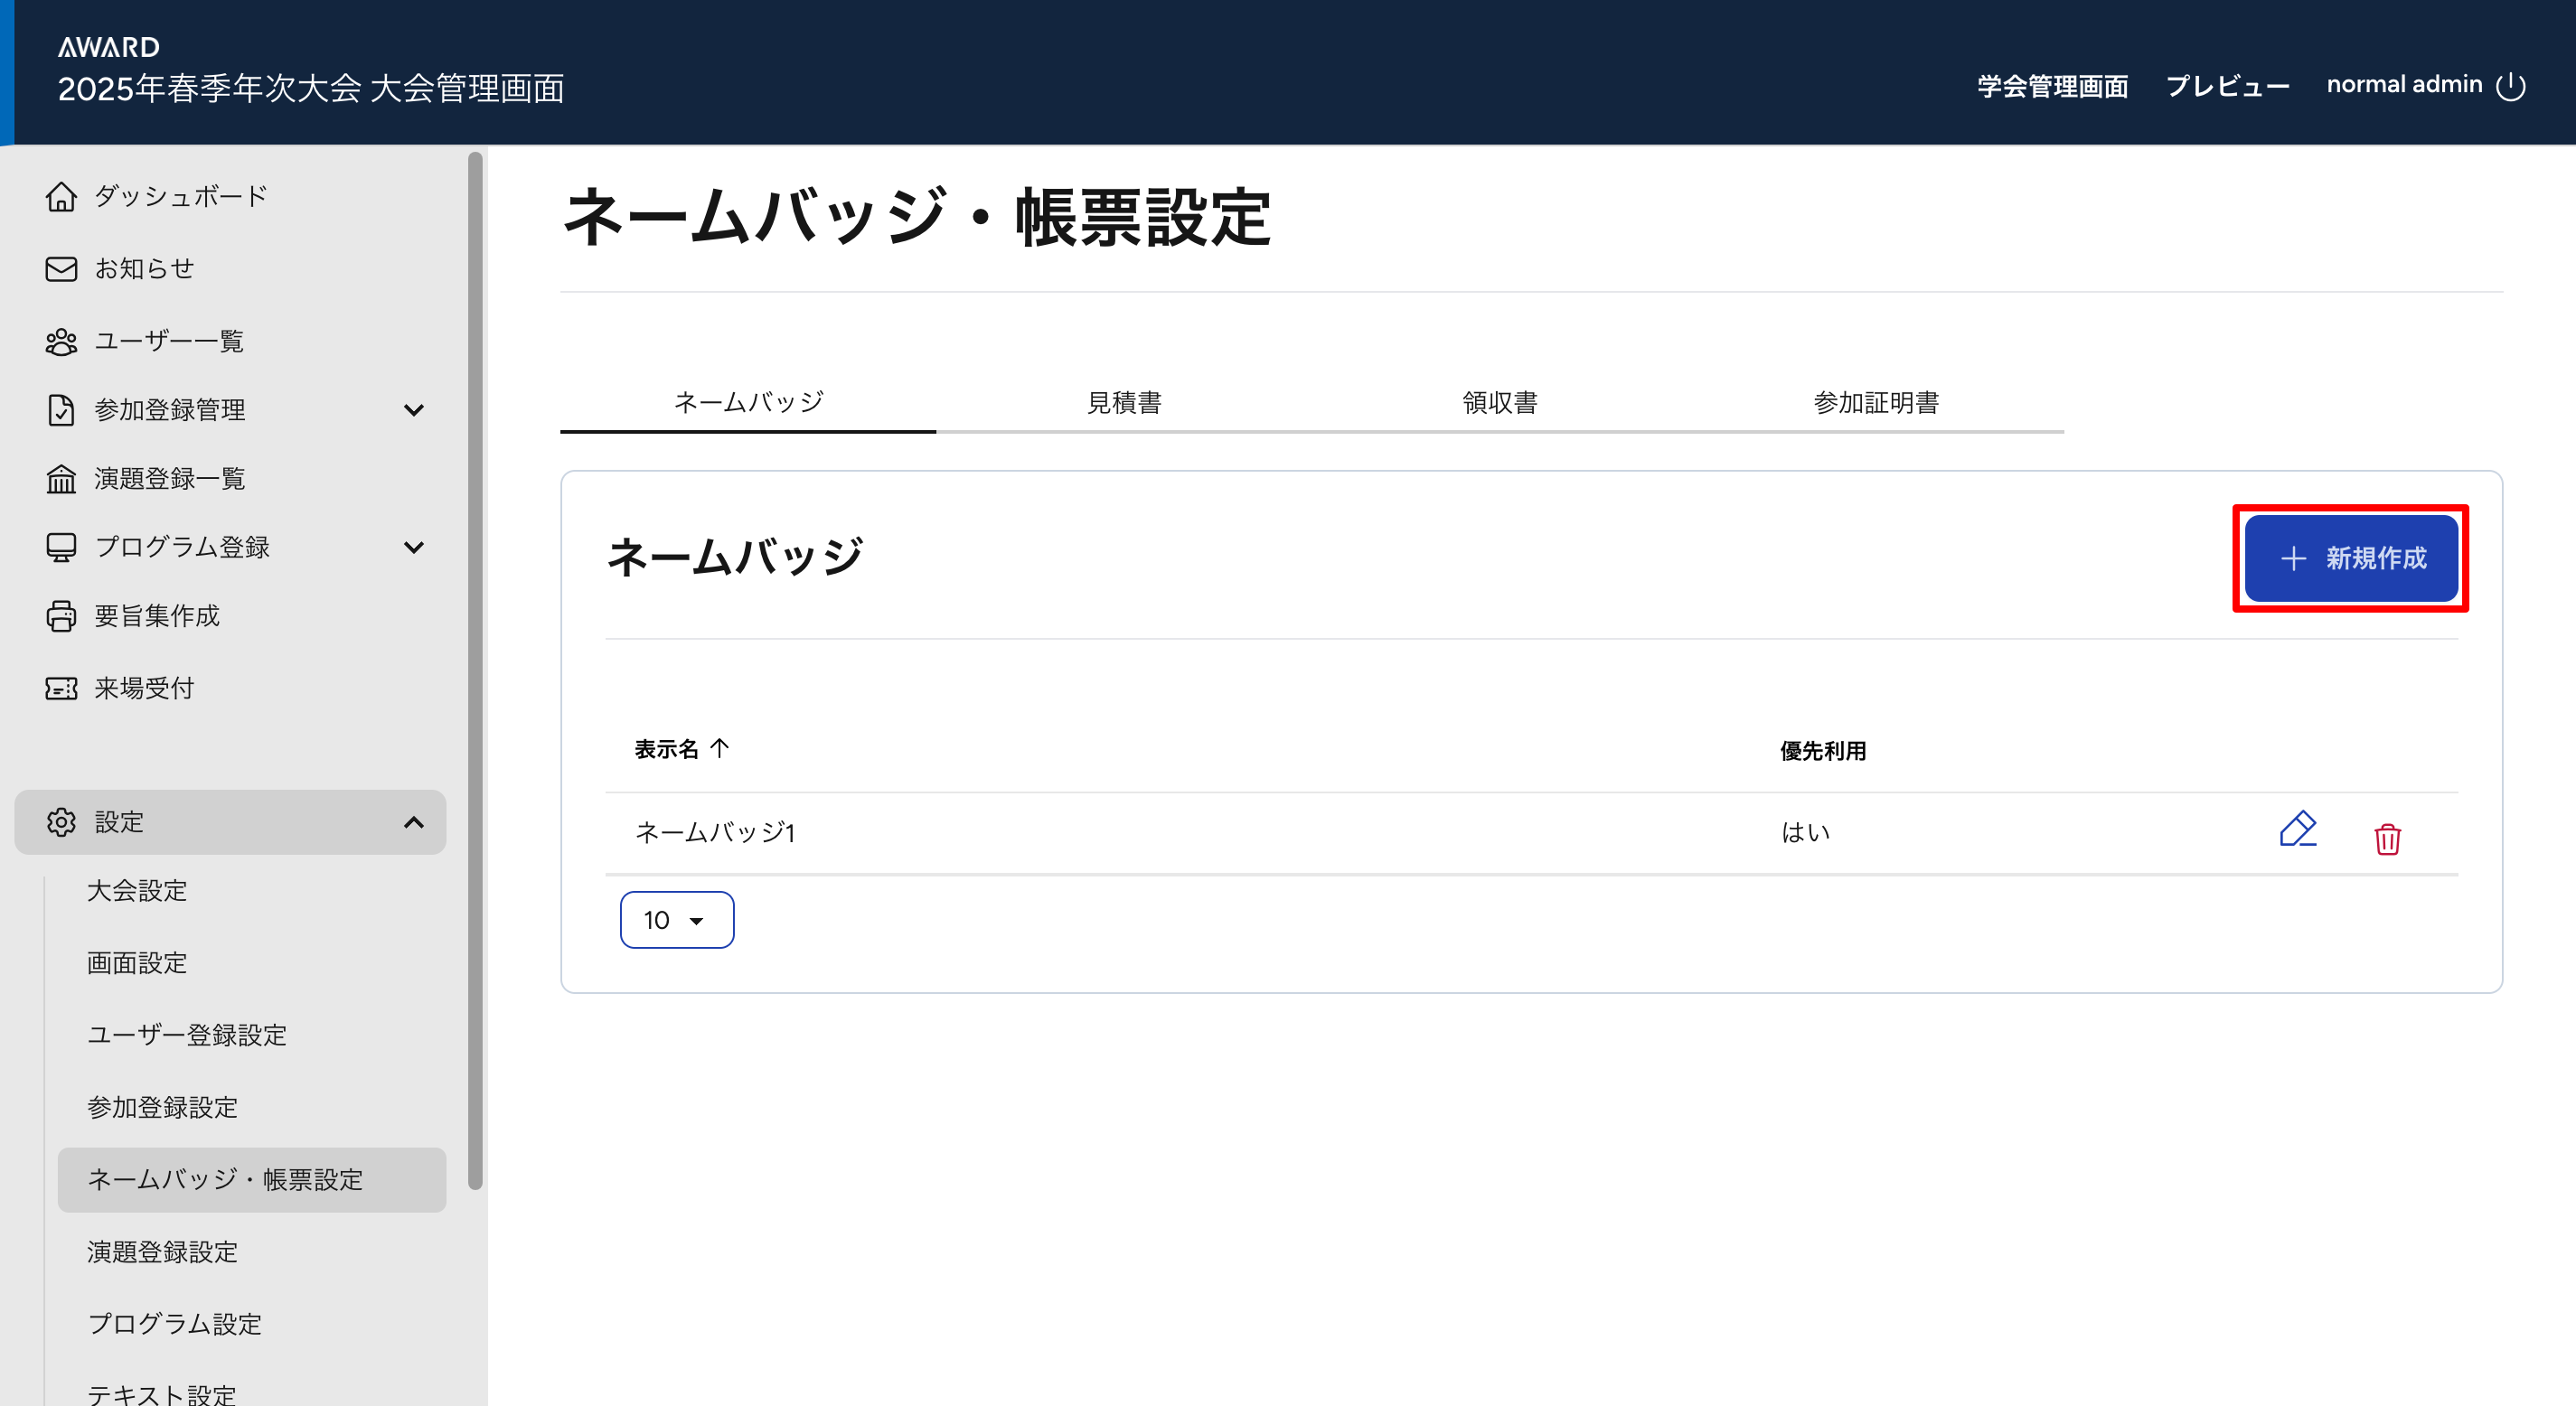Delete ネームバッジ1 with the trash icon
The width and height of the screenshot is (2576, 1406).
point(2387,838)
